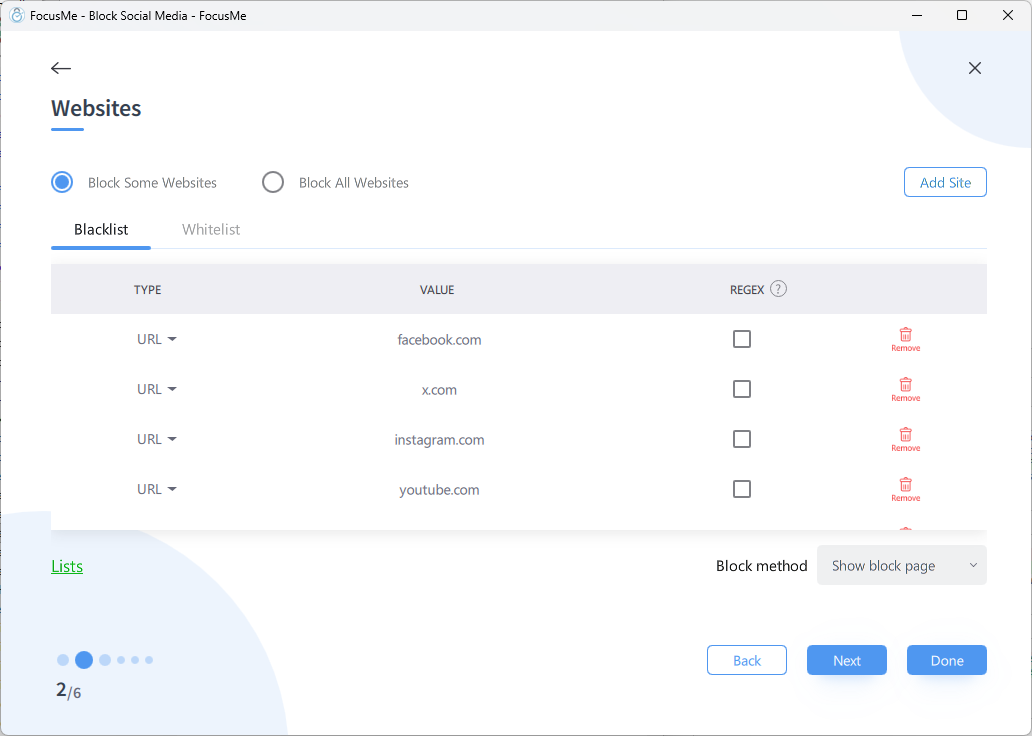Viewport: 1032px width, 736px height.
Task: Click the TYPE column header
Action: tap(147, 290)
